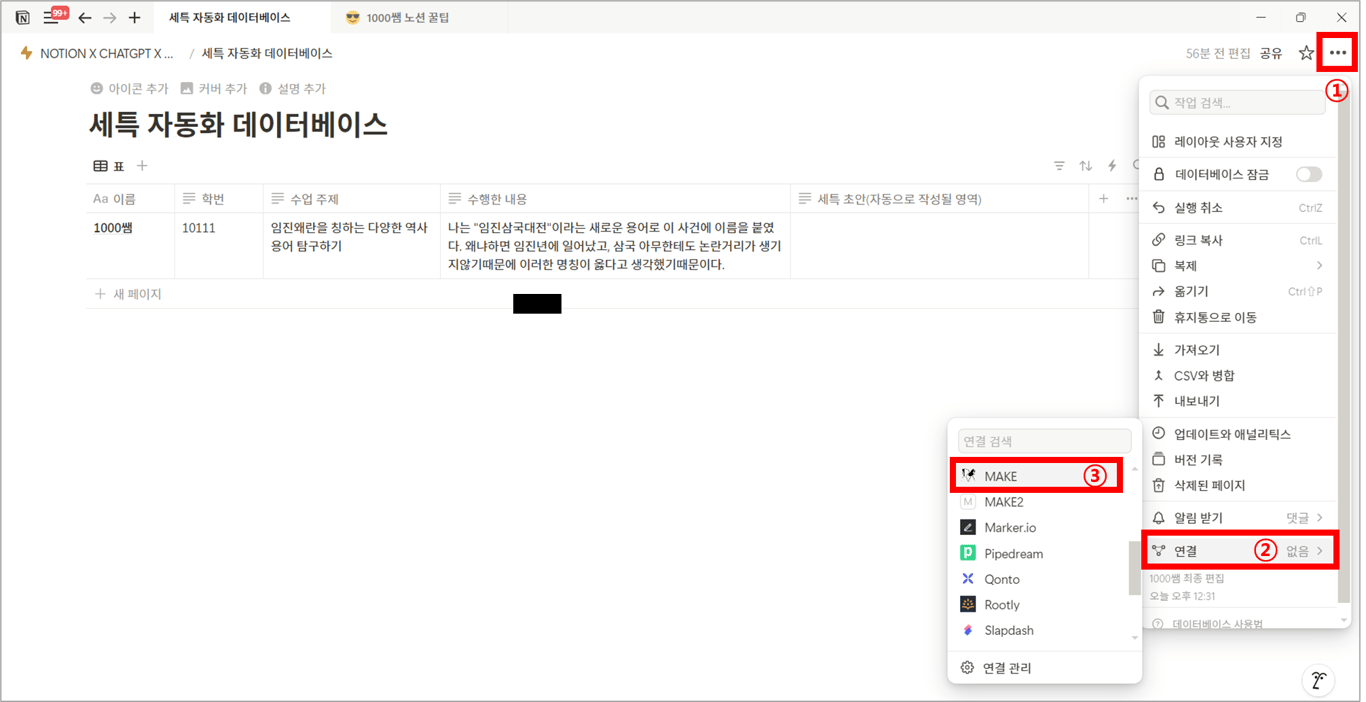The image size is (1366, 702).
Task: Select the Rootly connection
Action: [1038, 605]
